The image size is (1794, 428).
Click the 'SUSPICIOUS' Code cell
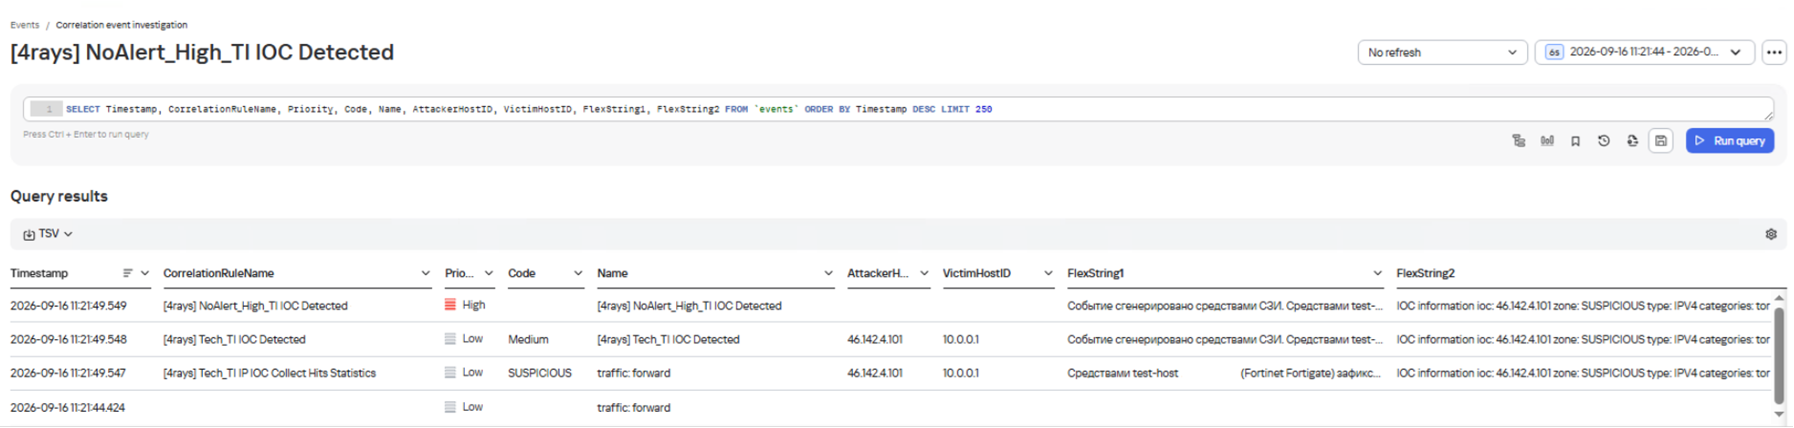click(x=540, y=373)
